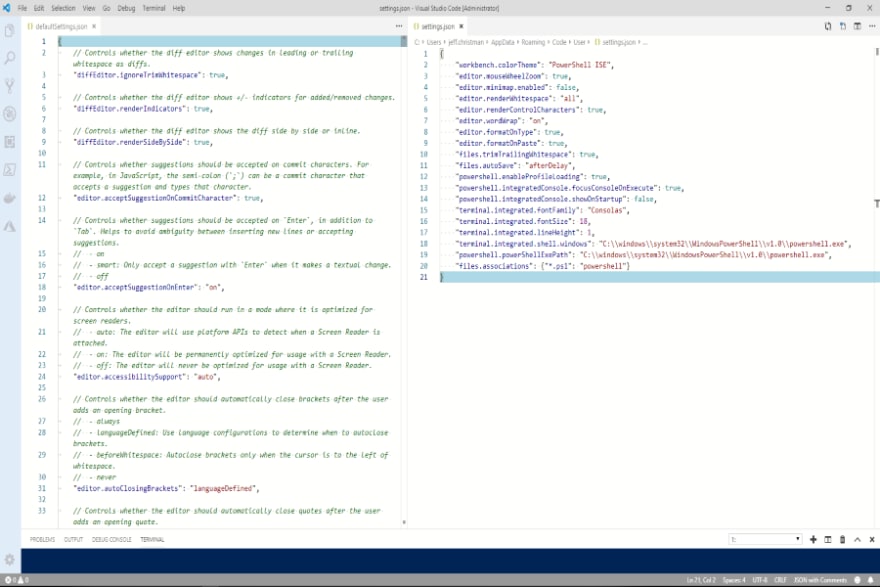Open the View menu
This screenshot has height=587, width=880.
(x=89, y=8)
